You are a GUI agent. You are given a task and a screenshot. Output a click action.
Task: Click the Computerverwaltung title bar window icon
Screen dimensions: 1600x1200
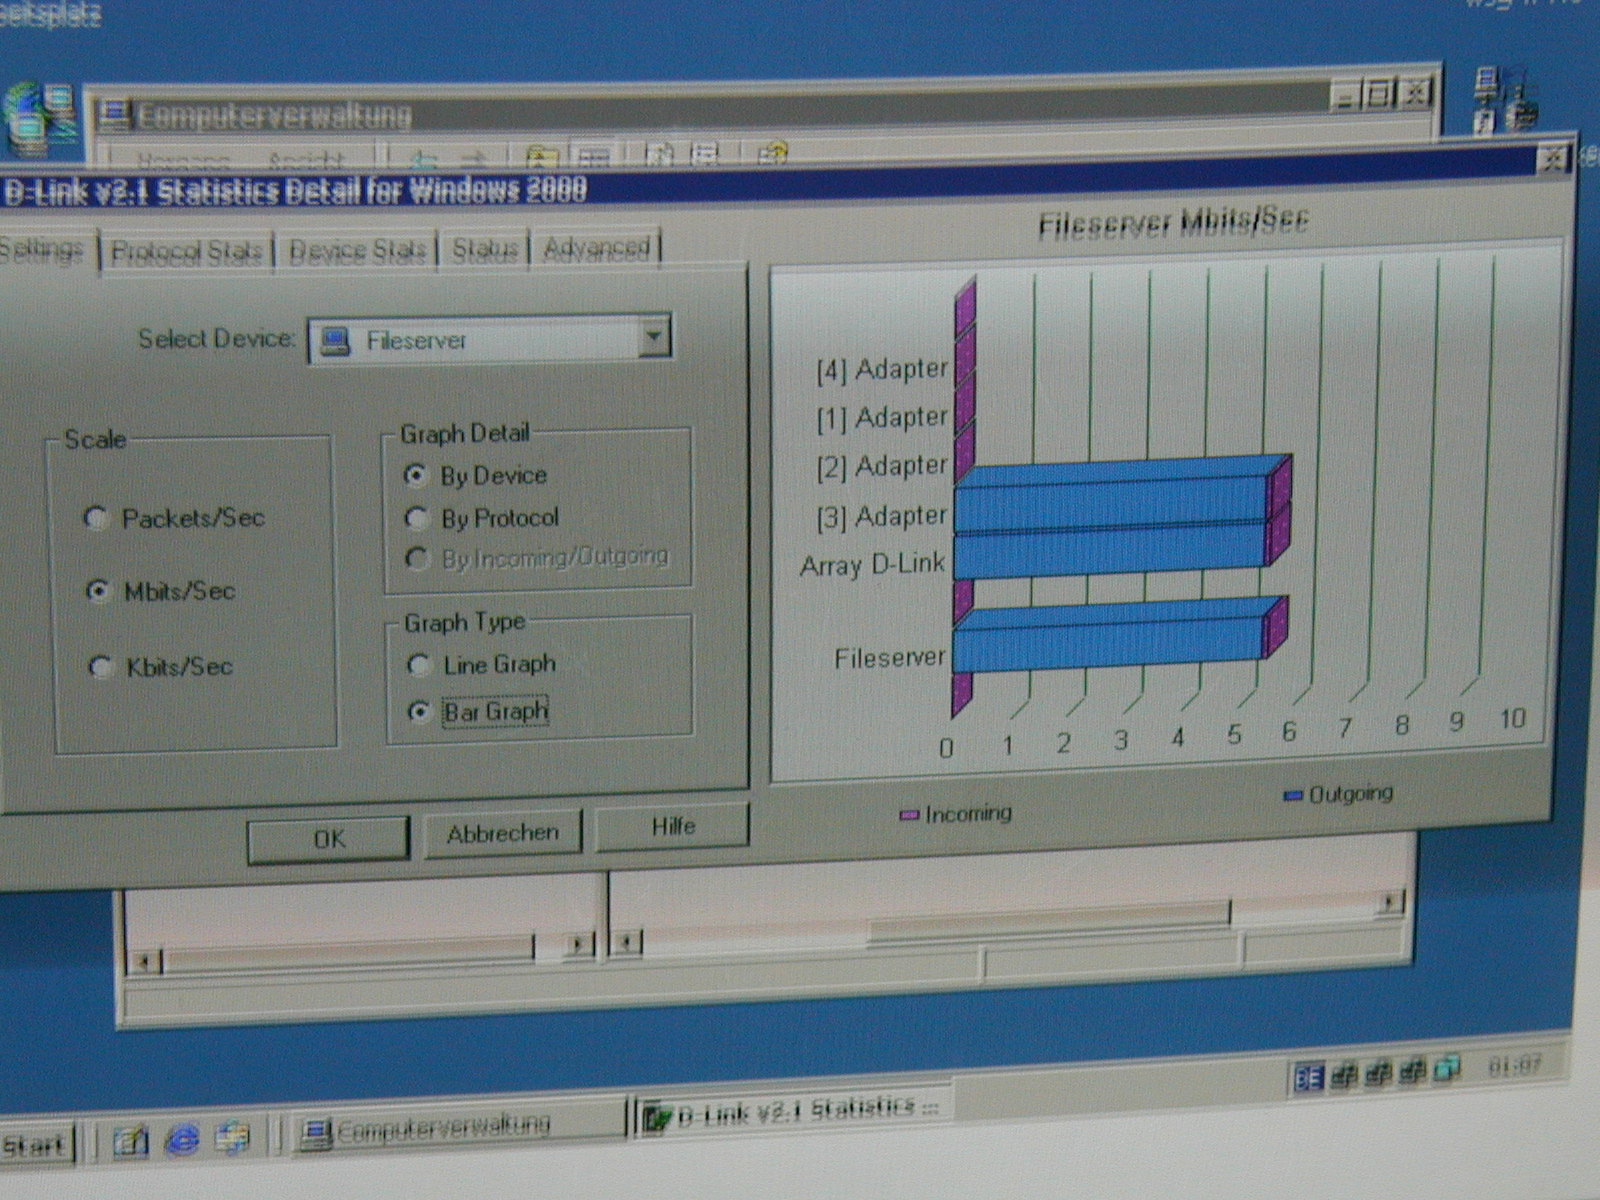point(116,115)
